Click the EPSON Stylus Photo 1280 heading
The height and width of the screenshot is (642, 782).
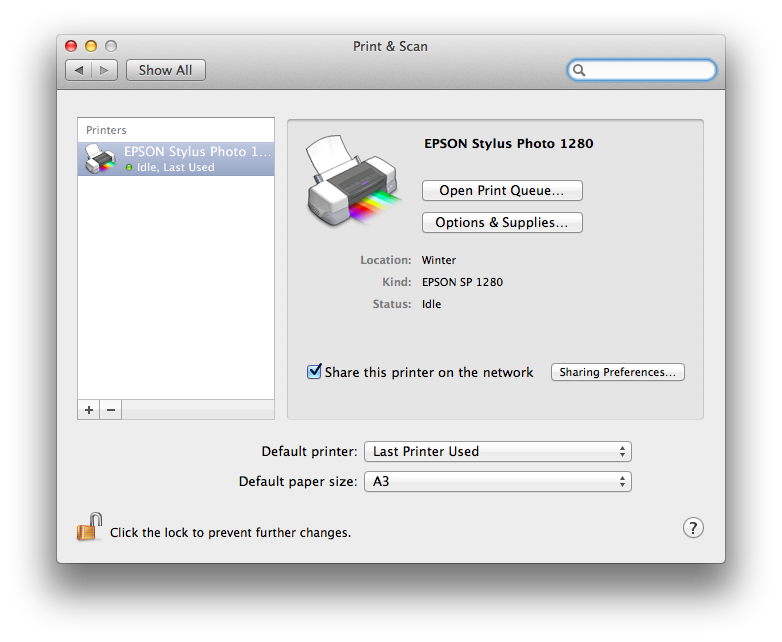tap(509, 144)
